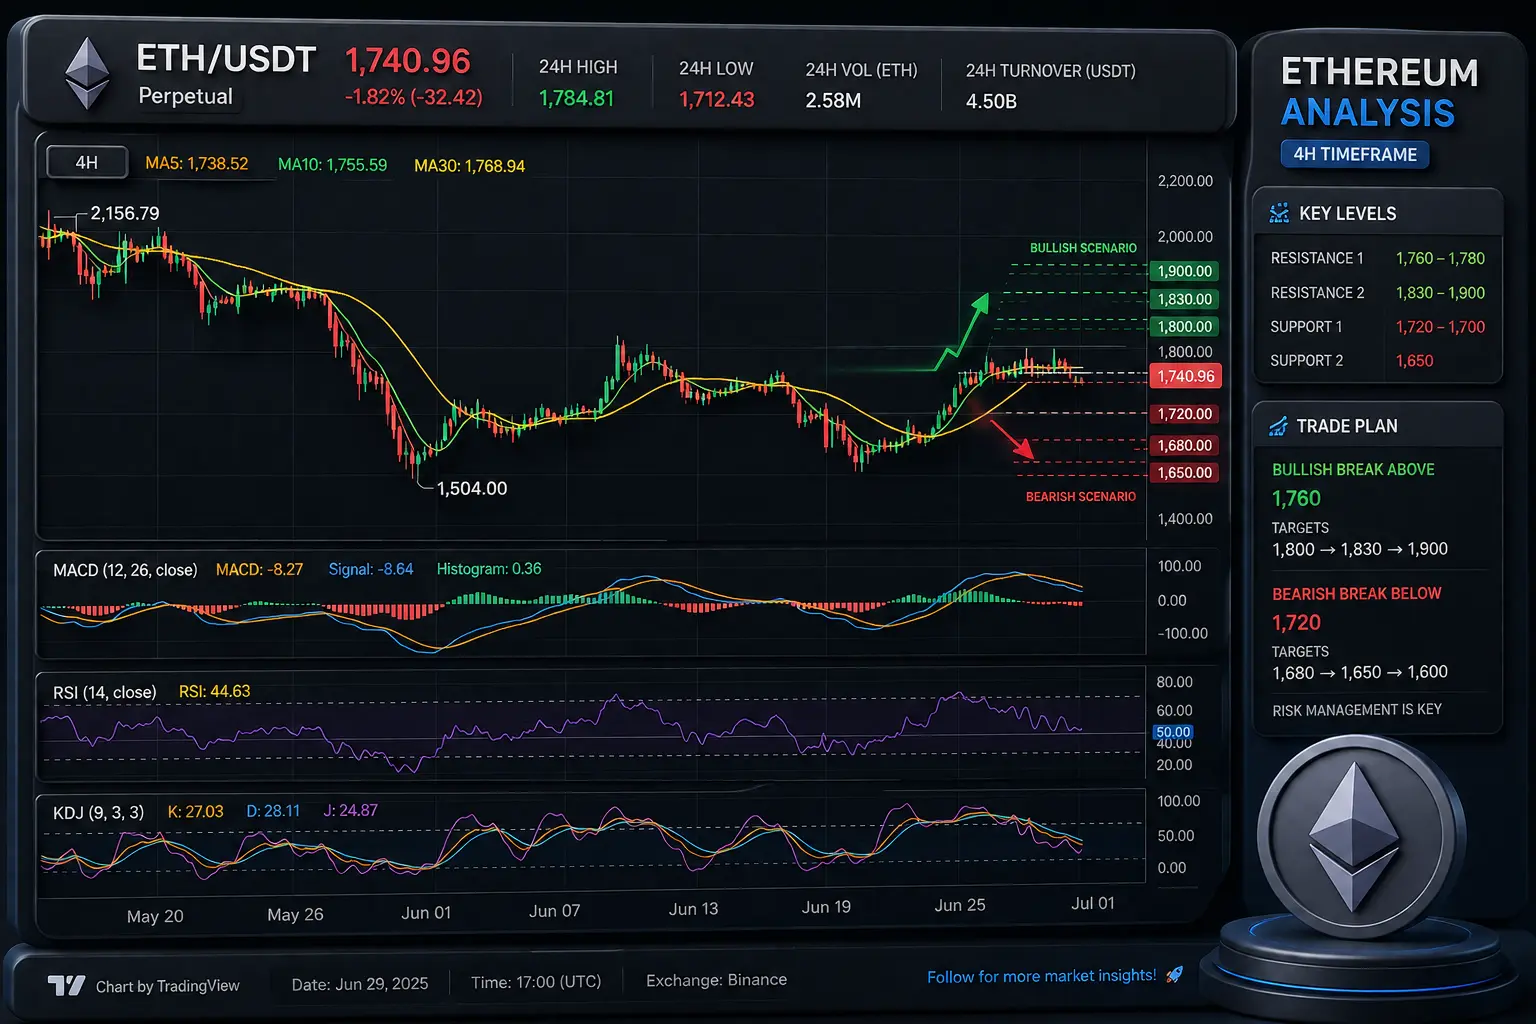Click the current price label 1,740.96

(x=1185, y=376)
